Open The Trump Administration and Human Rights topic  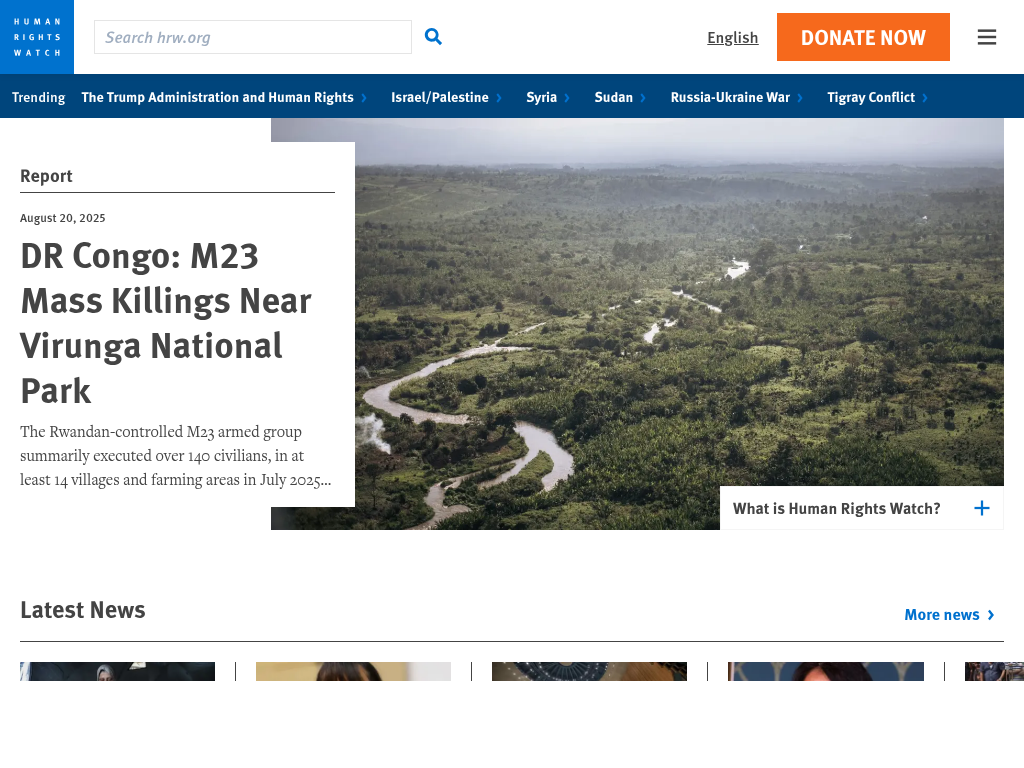pos(217,97)
